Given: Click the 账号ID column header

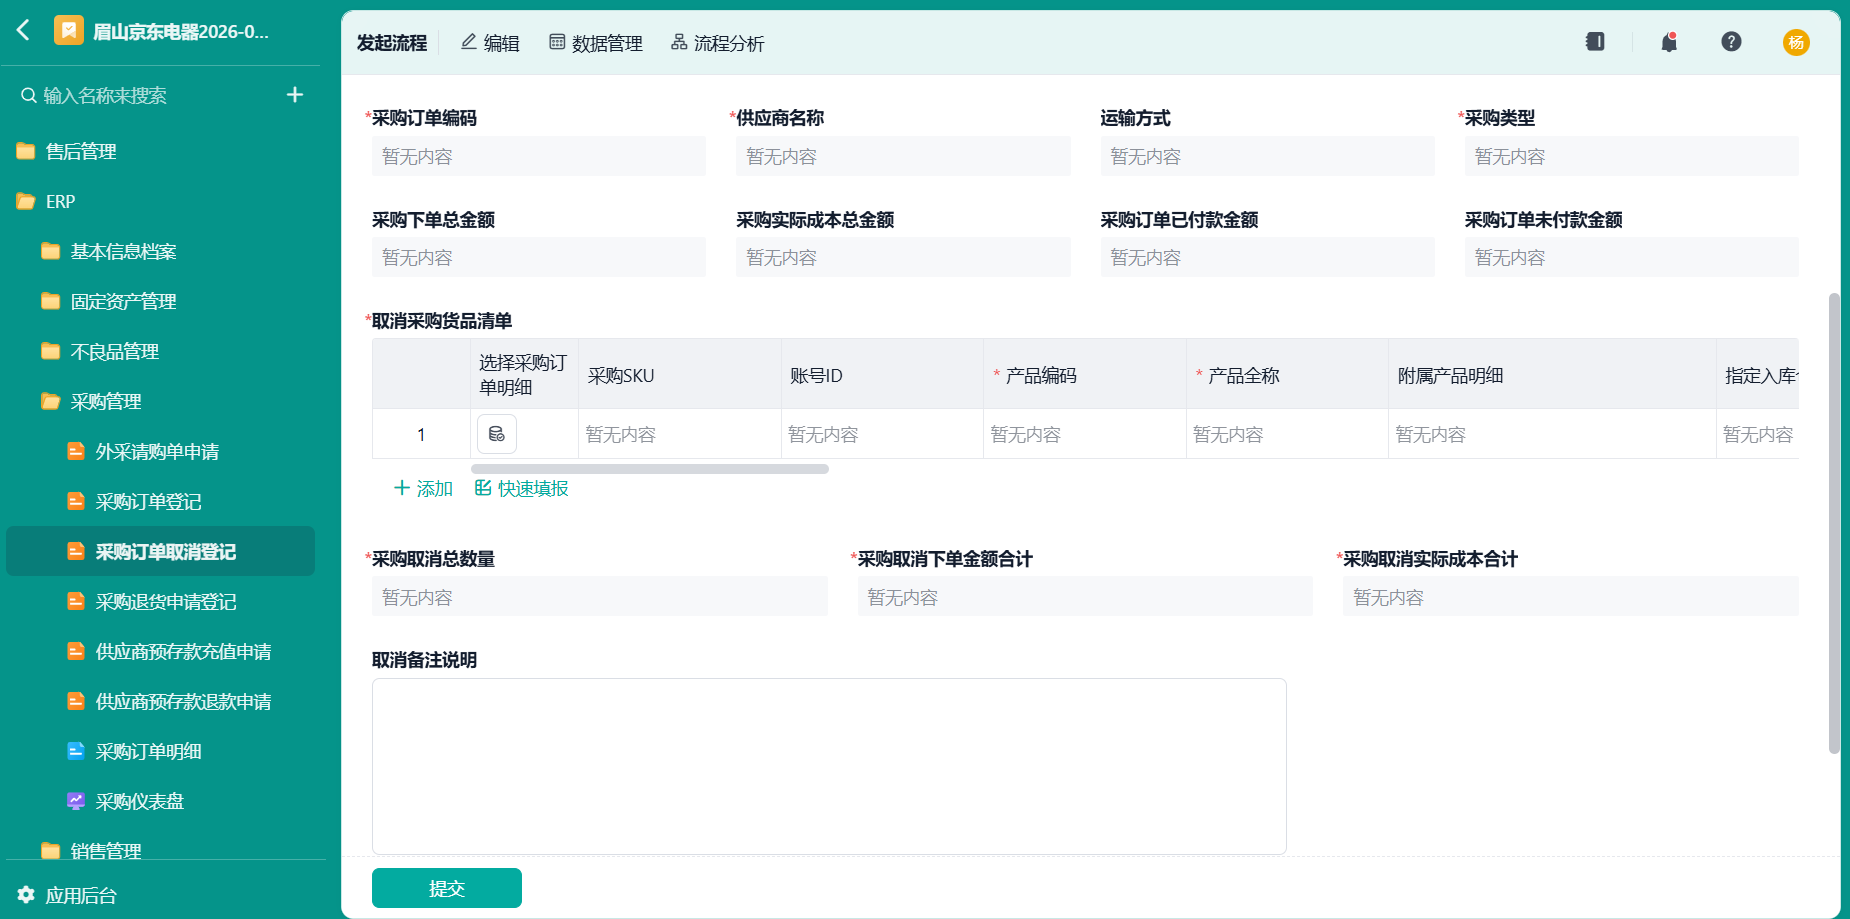Looking at the screenshot, I should tap(882, 375).
